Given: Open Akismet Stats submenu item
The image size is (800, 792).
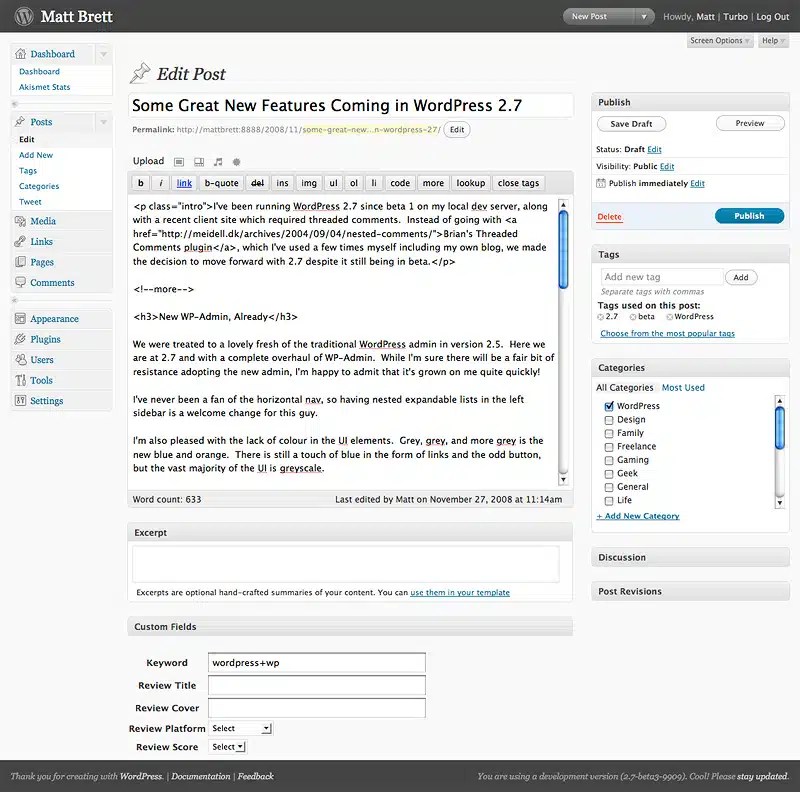Looking at the screenshot, I should point(44,87).
